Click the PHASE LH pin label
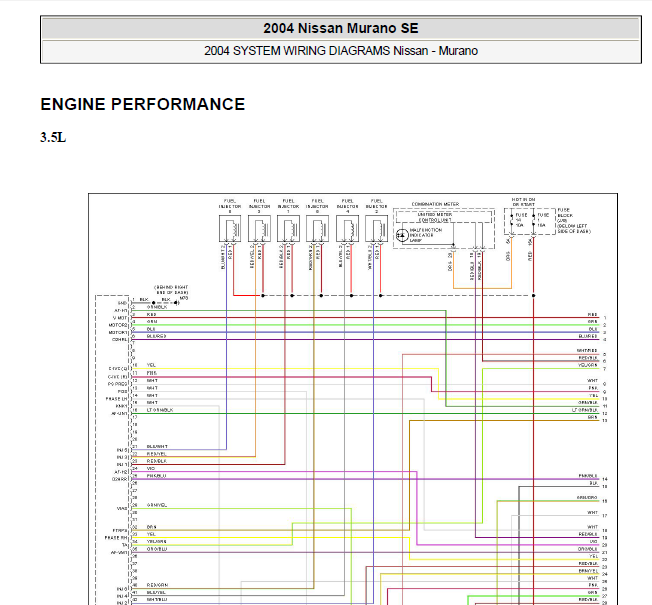The image size is (652, 605). [116, 399]
